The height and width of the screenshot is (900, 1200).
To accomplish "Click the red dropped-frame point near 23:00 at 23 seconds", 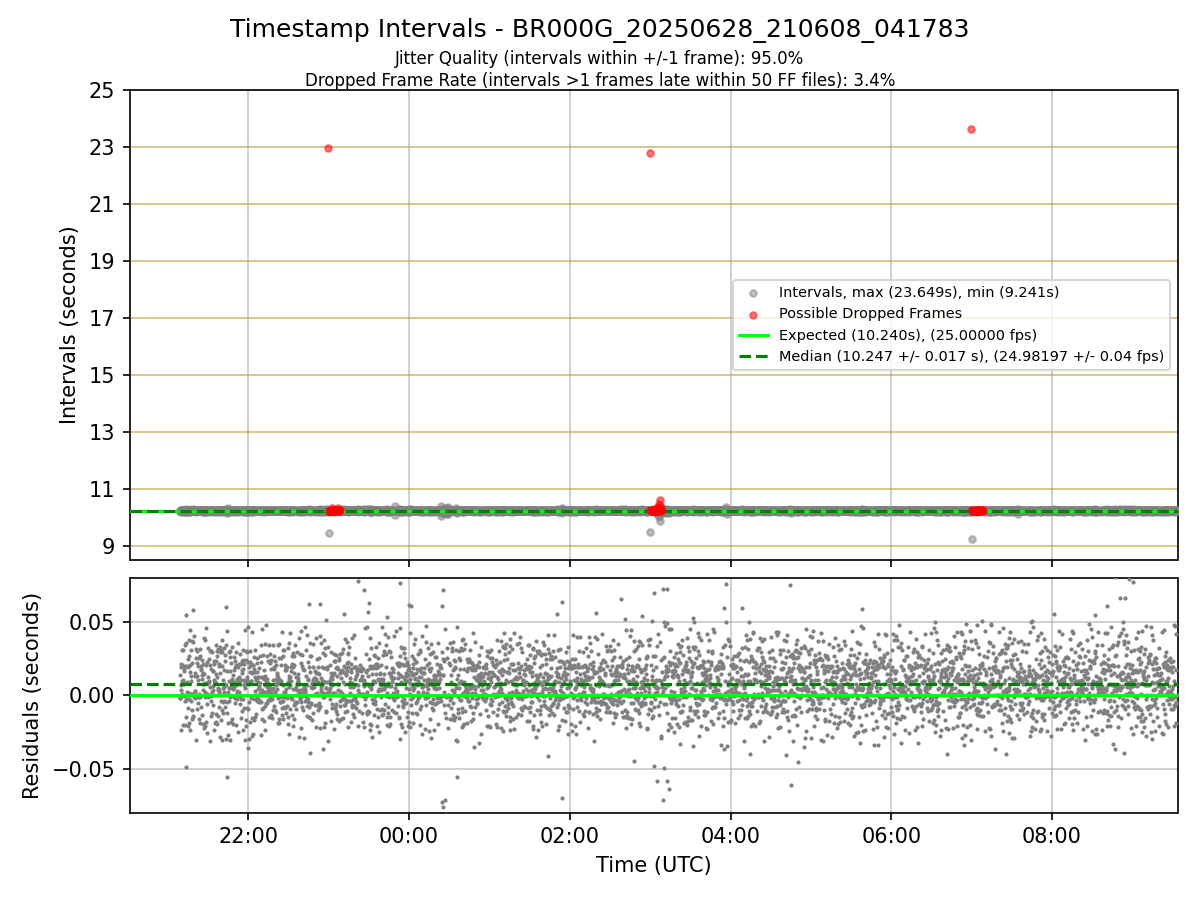I will (328, 148).
